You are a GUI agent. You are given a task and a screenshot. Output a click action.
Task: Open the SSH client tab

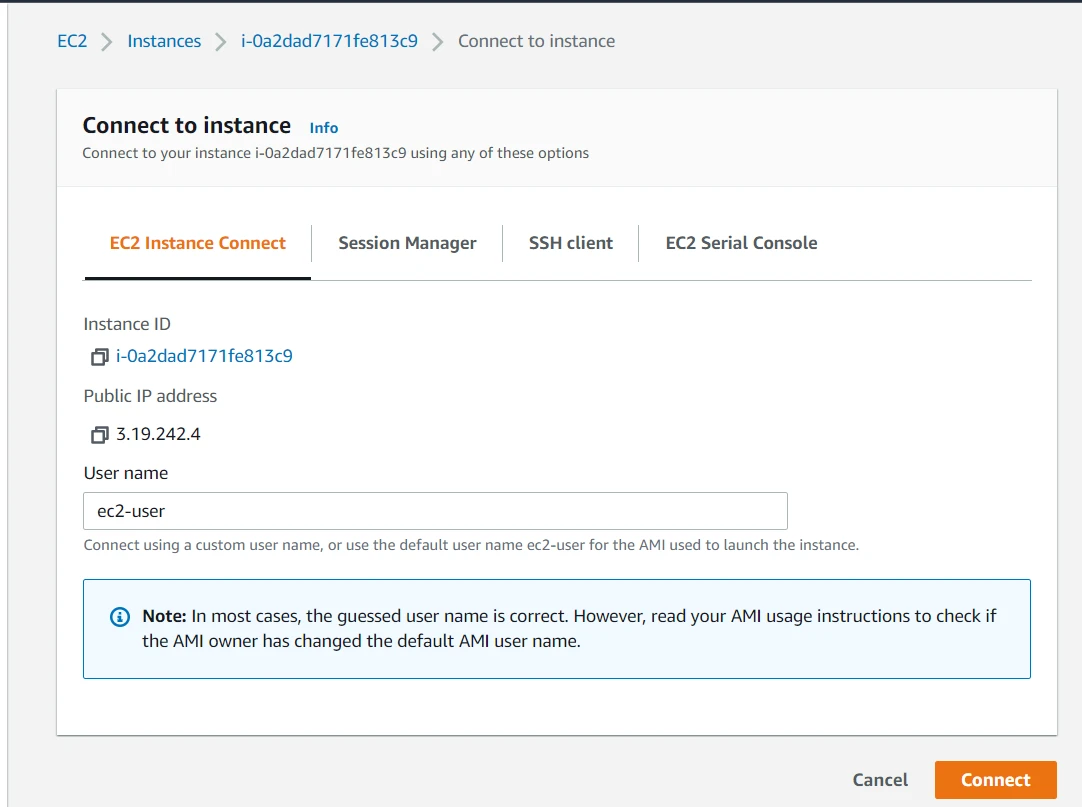coord(569,242)
